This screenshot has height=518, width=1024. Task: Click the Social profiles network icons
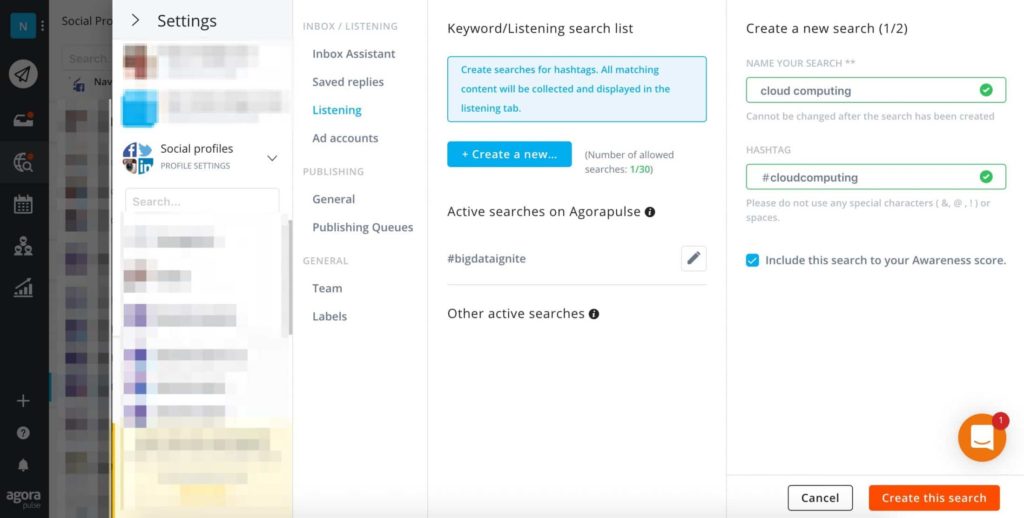tap(138, 157)
